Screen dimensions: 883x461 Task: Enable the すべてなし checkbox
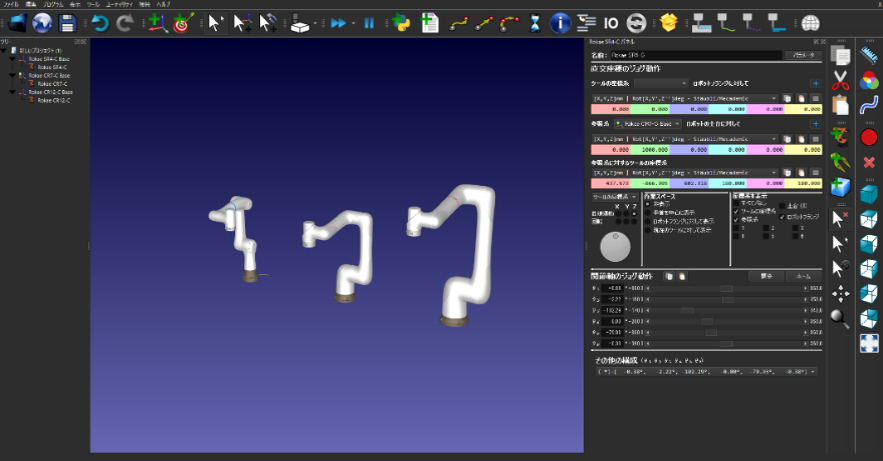click(x=736, y=204)
